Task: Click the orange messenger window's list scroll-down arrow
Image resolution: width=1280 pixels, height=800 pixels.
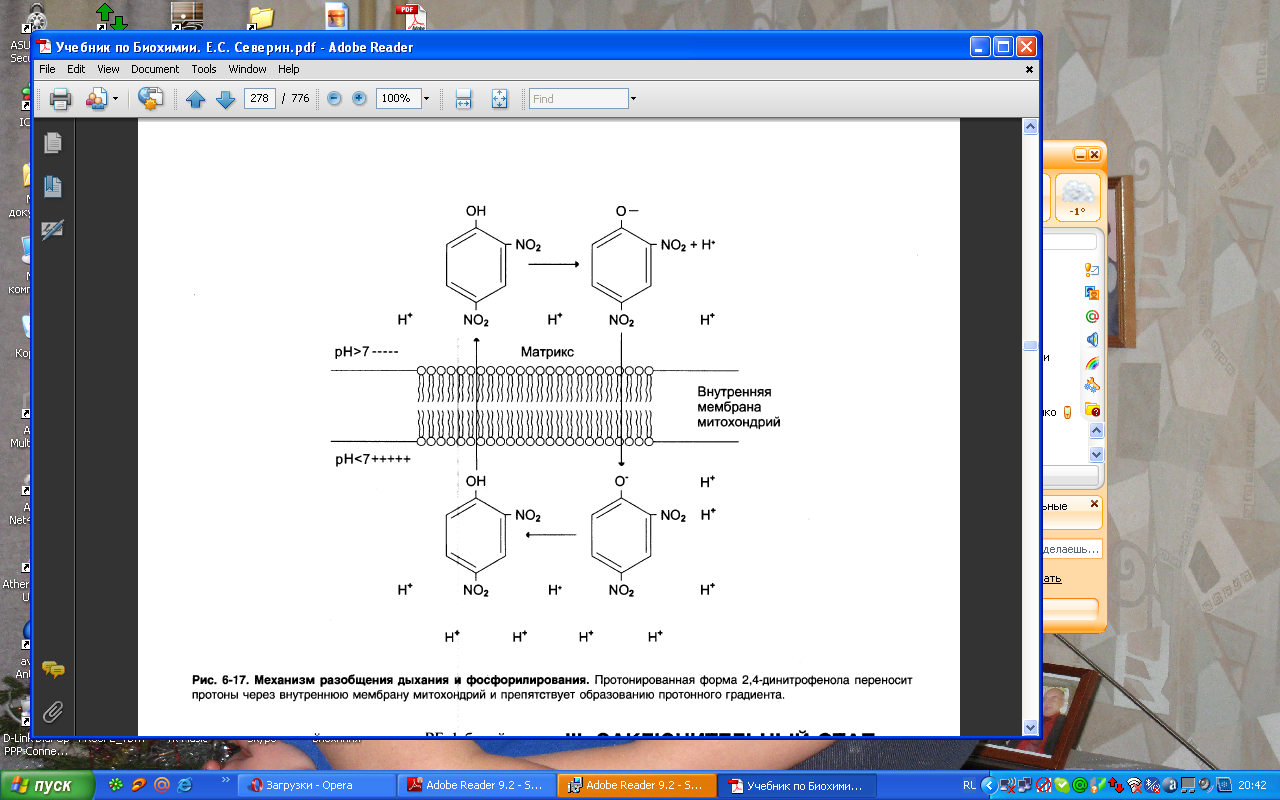Action: (1096, 453)
